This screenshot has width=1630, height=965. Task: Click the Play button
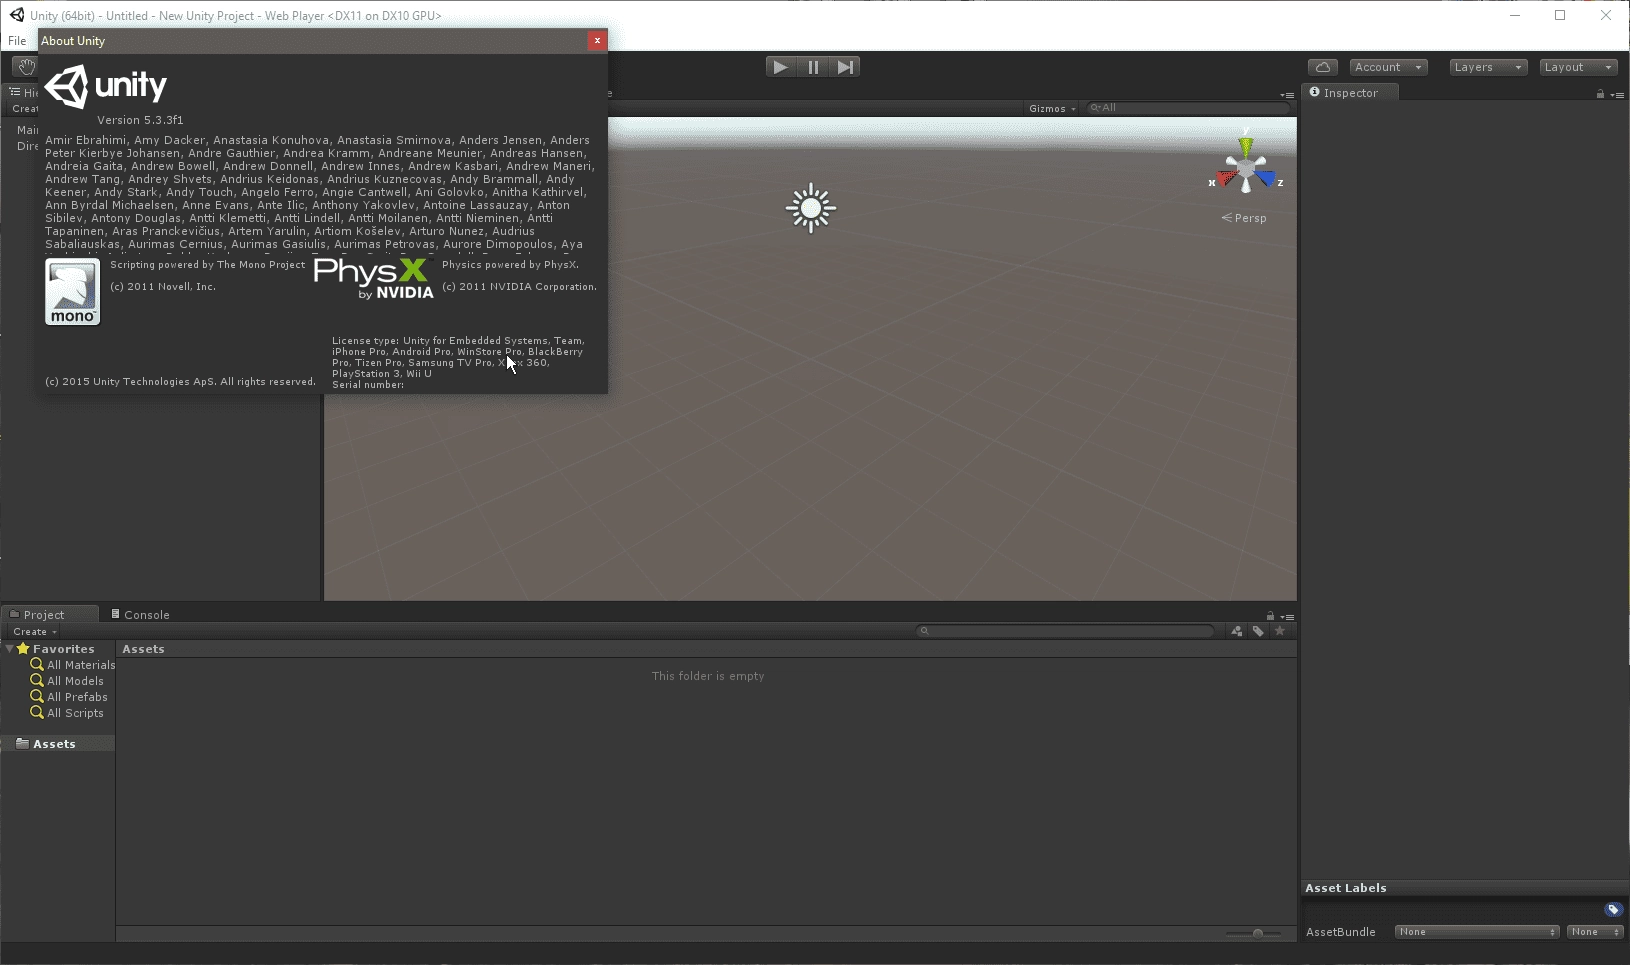tap(780, 67)
